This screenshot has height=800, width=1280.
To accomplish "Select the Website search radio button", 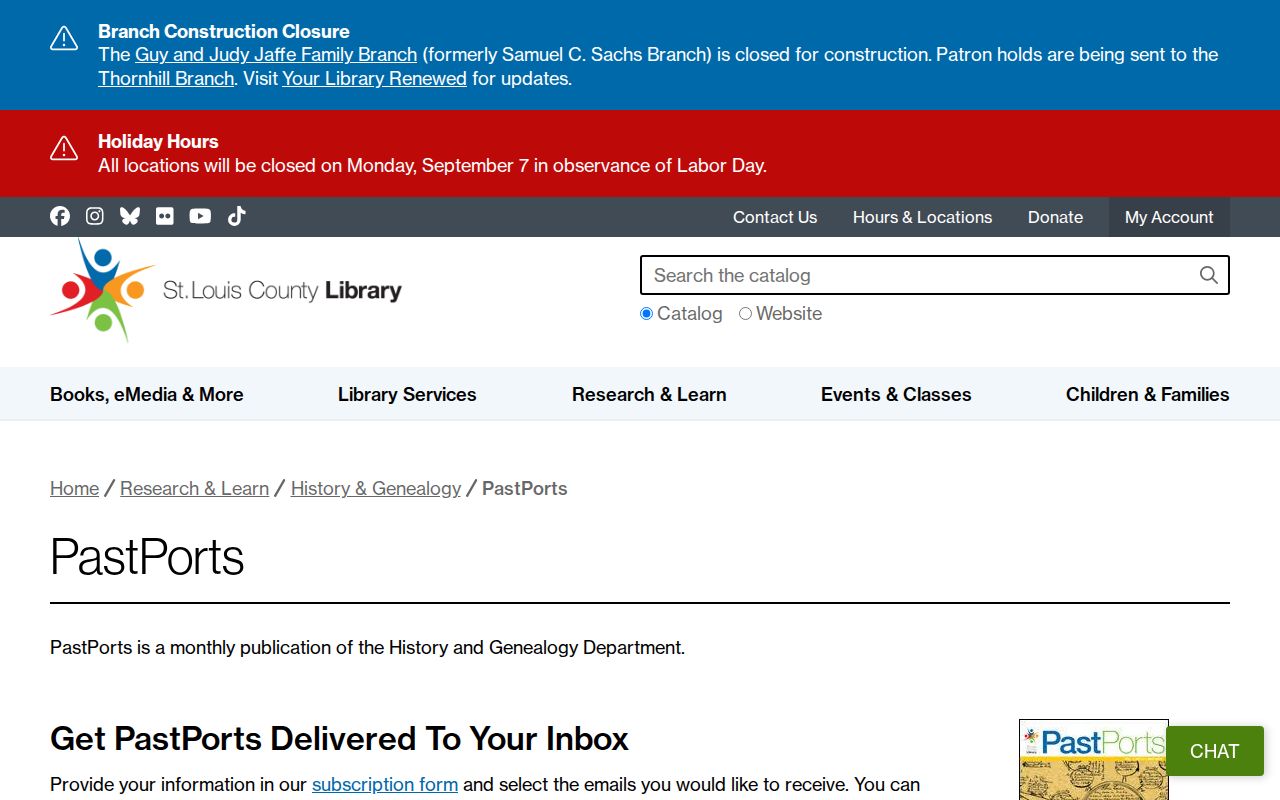I will 745,314.
